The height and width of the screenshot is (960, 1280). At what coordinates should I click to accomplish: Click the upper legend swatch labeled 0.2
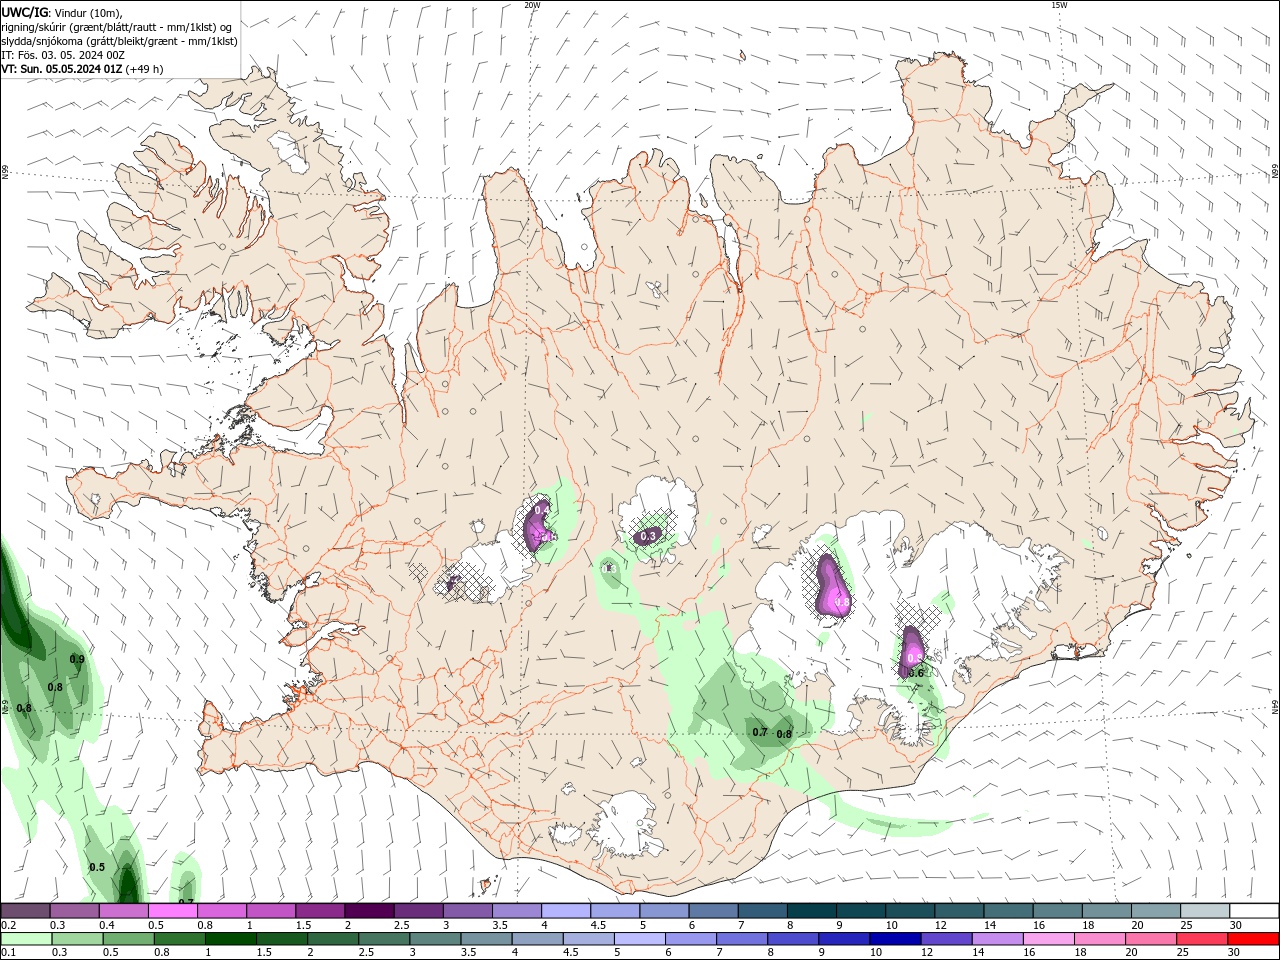click(x=25, y=911)
